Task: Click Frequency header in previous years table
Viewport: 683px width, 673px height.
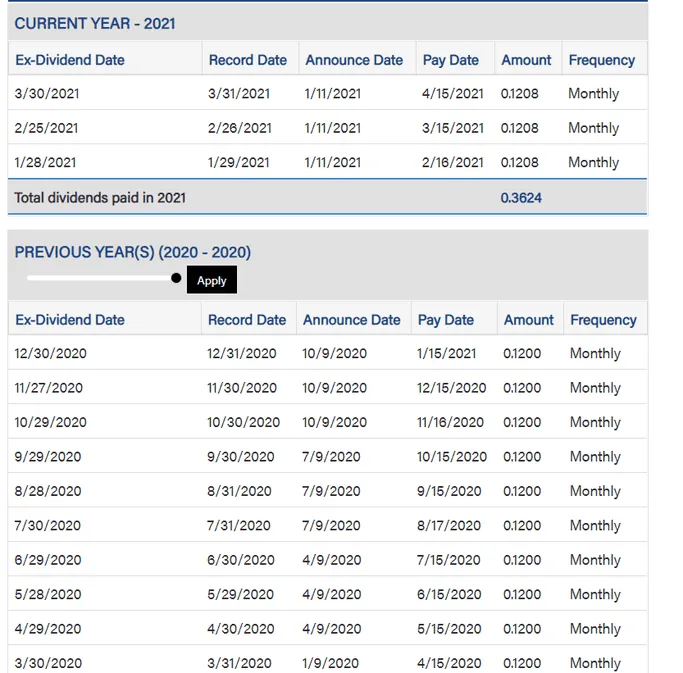Action: coord(603,320)
